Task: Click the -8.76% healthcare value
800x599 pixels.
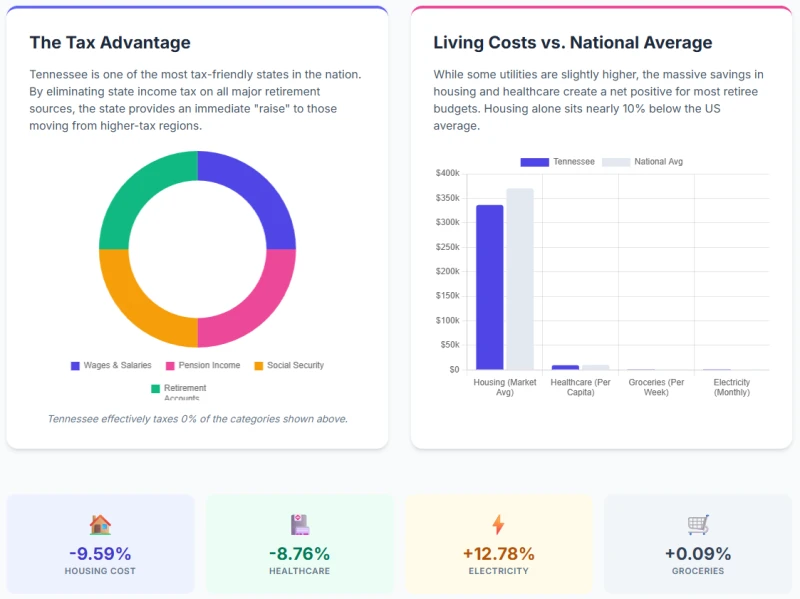Action: pos(299,554)
